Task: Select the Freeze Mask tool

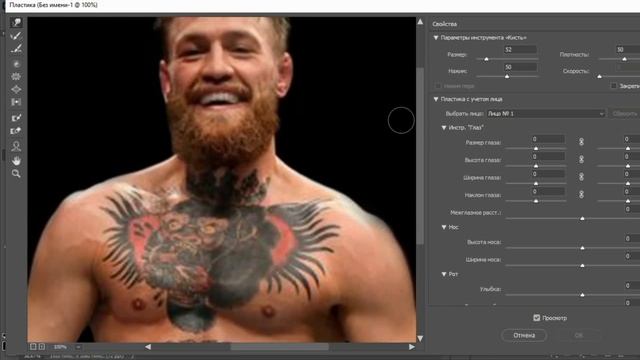Action: click(x=16, y=118)
